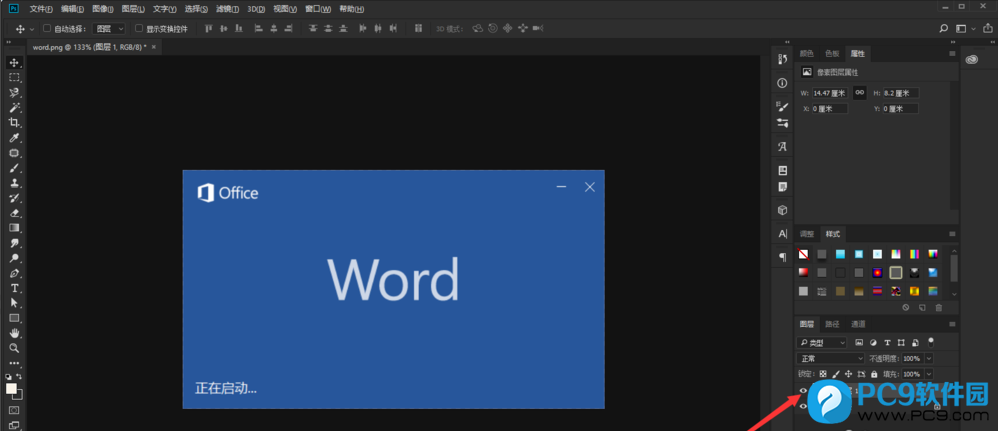
Task: Select the Pen tool
Action: coord(13,274)
